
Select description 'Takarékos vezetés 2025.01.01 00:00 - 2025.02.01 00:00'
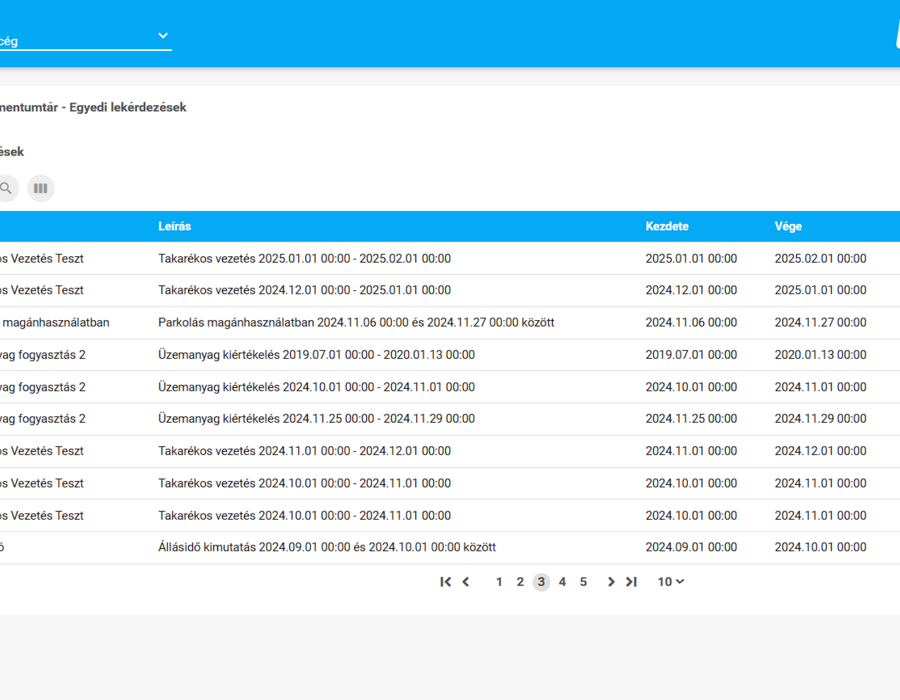coord(305,259)
